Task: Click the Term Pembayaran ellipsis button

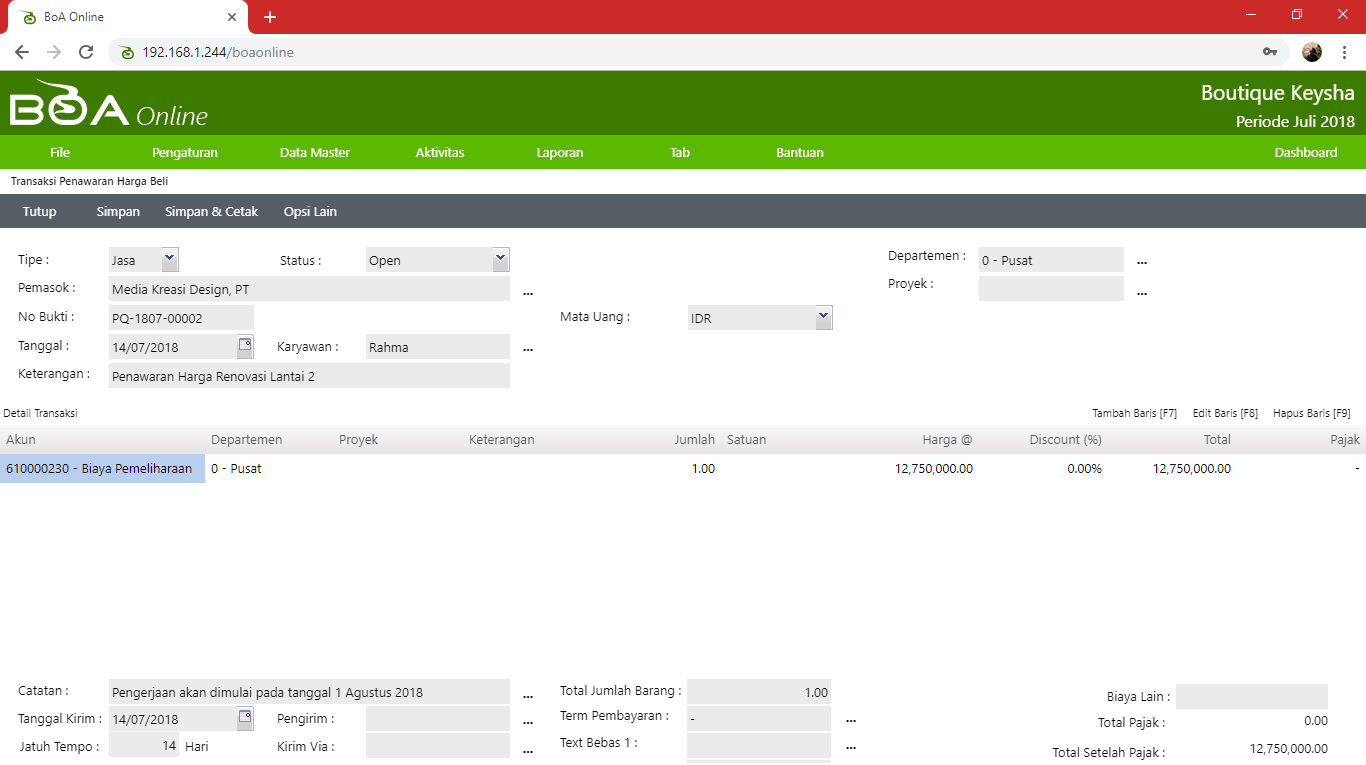Action: [x=851, y=718]
